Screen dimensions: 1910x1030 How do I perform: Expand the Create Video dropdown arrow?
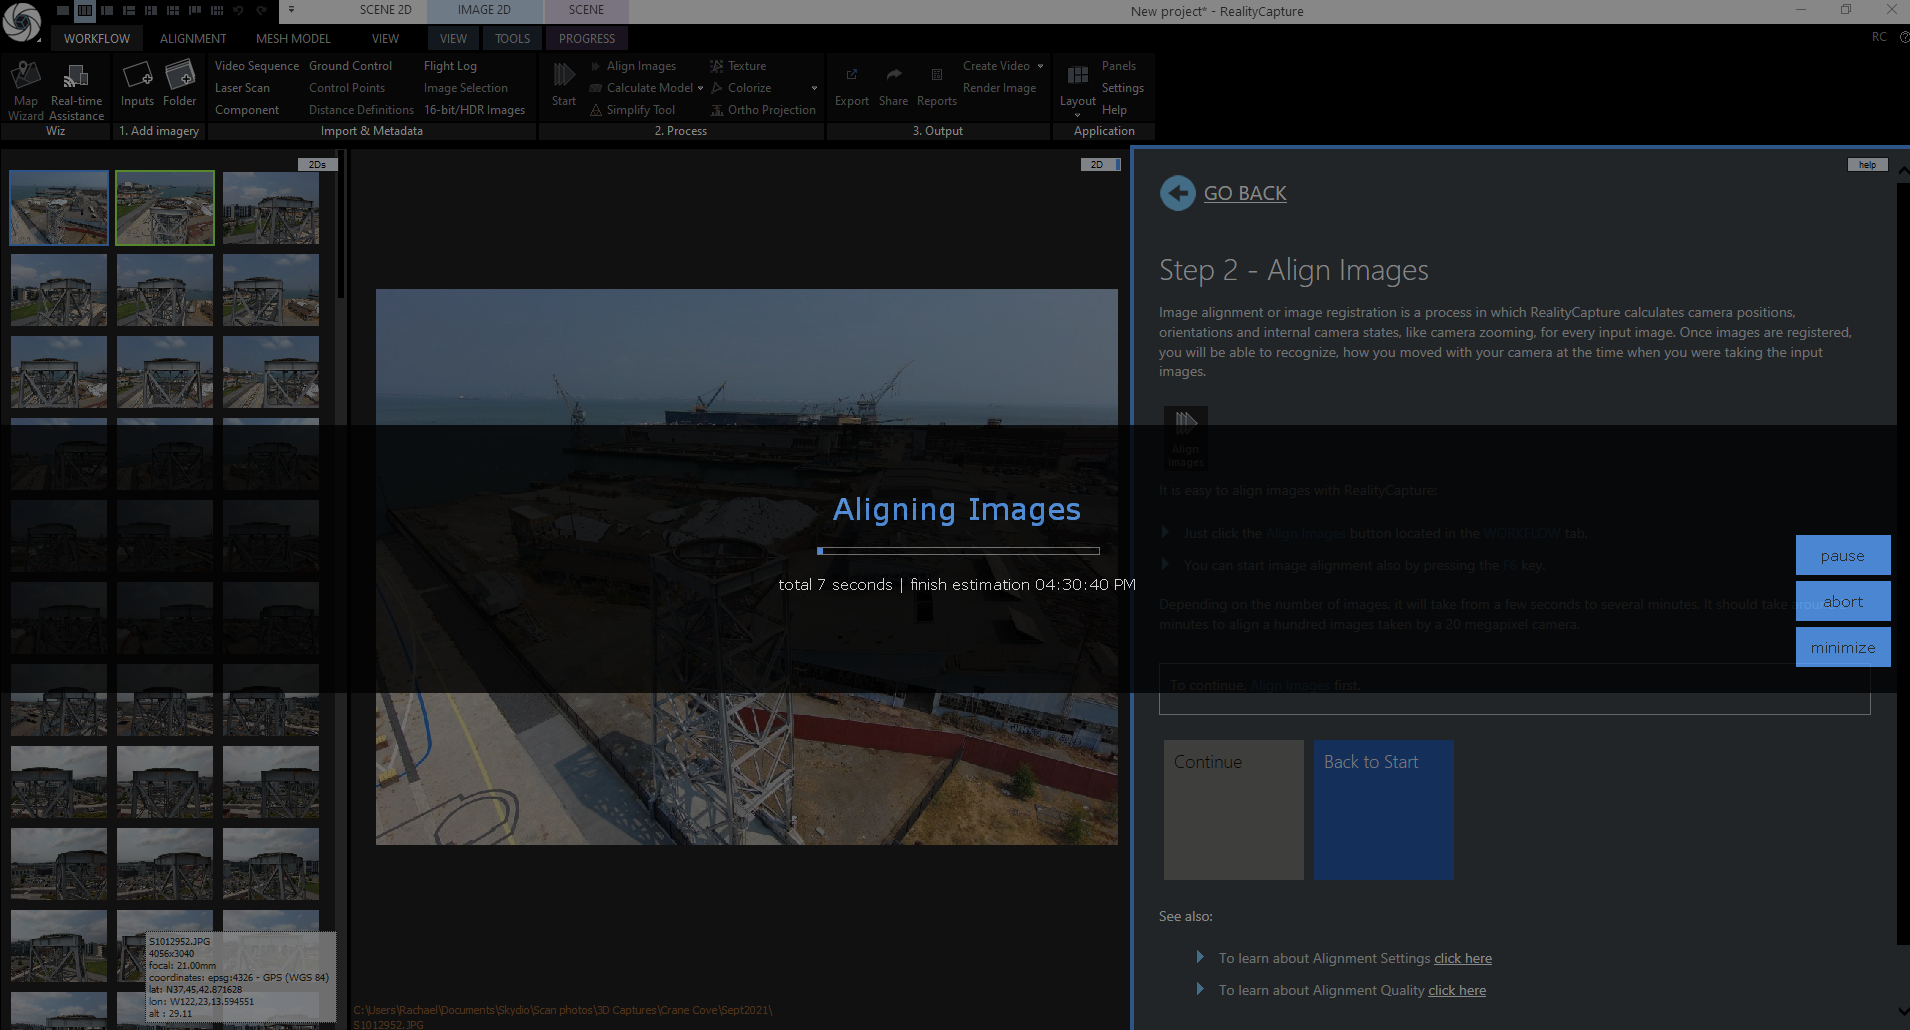click(x=1040, y=66)
